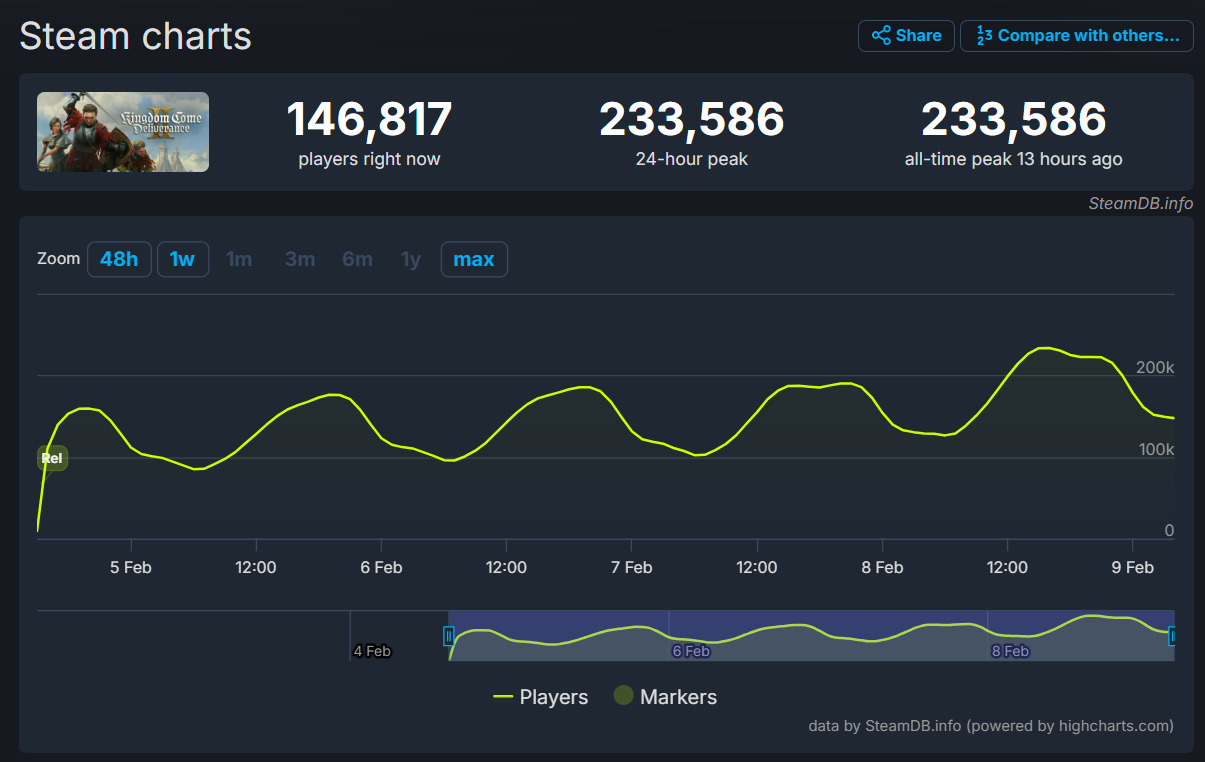Select the 1m zoom range
This screenshot has width=1205, height=762.
[239, 260]
